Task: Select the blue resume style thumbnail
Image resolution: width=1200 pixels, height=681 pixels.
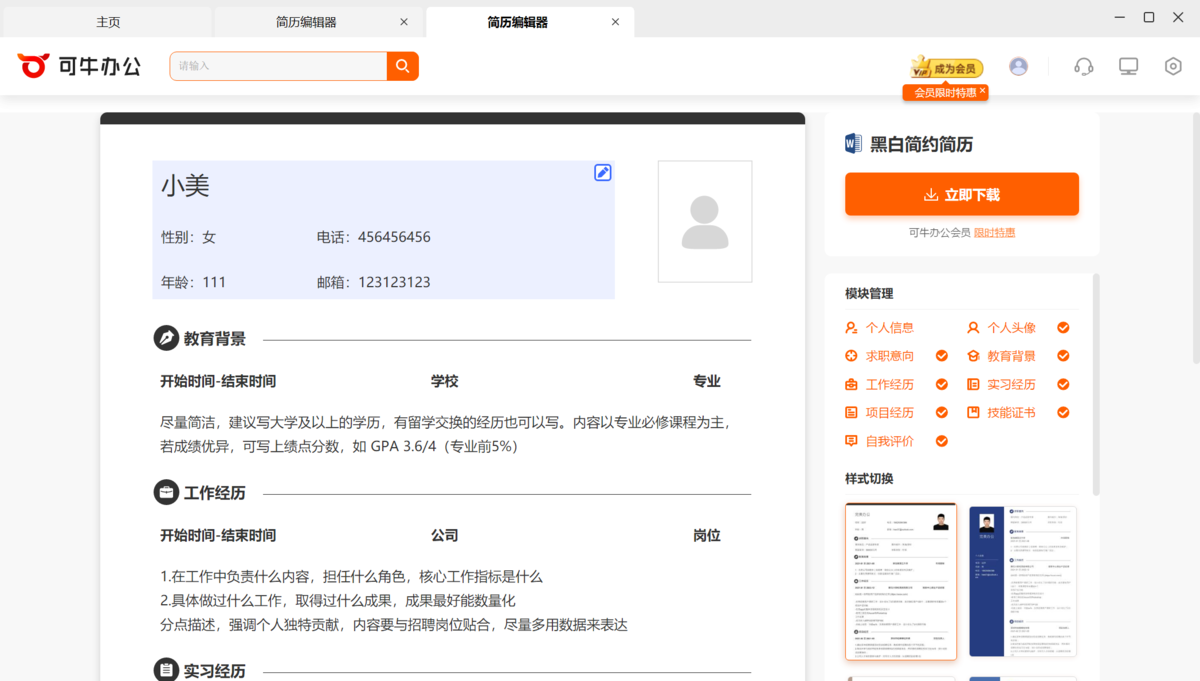Action: [1022, 581]
